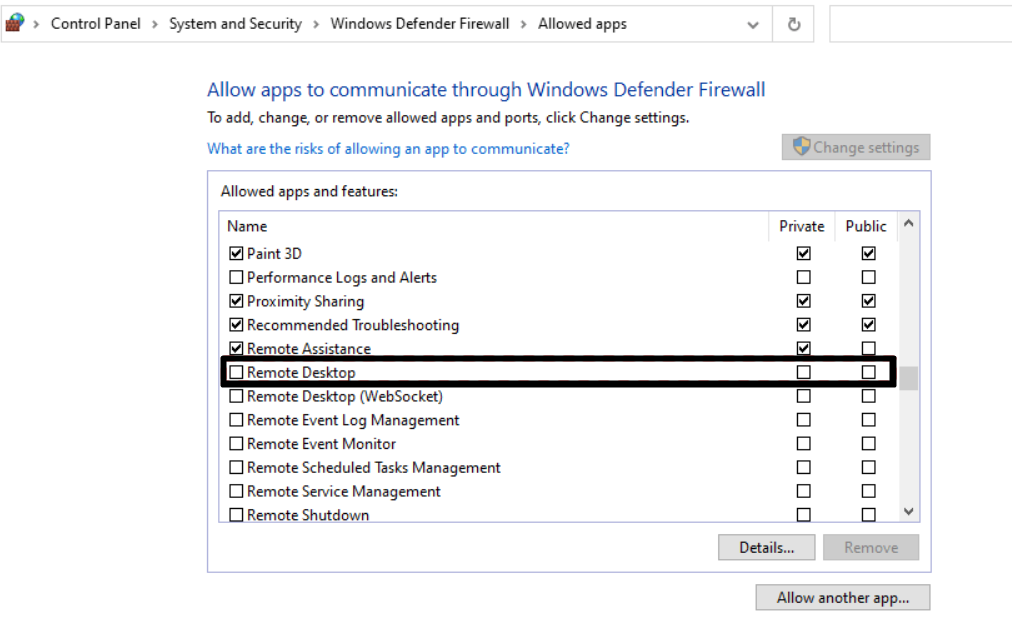Expand the chevron after System and Security breadcrumb

click(316, 24)
